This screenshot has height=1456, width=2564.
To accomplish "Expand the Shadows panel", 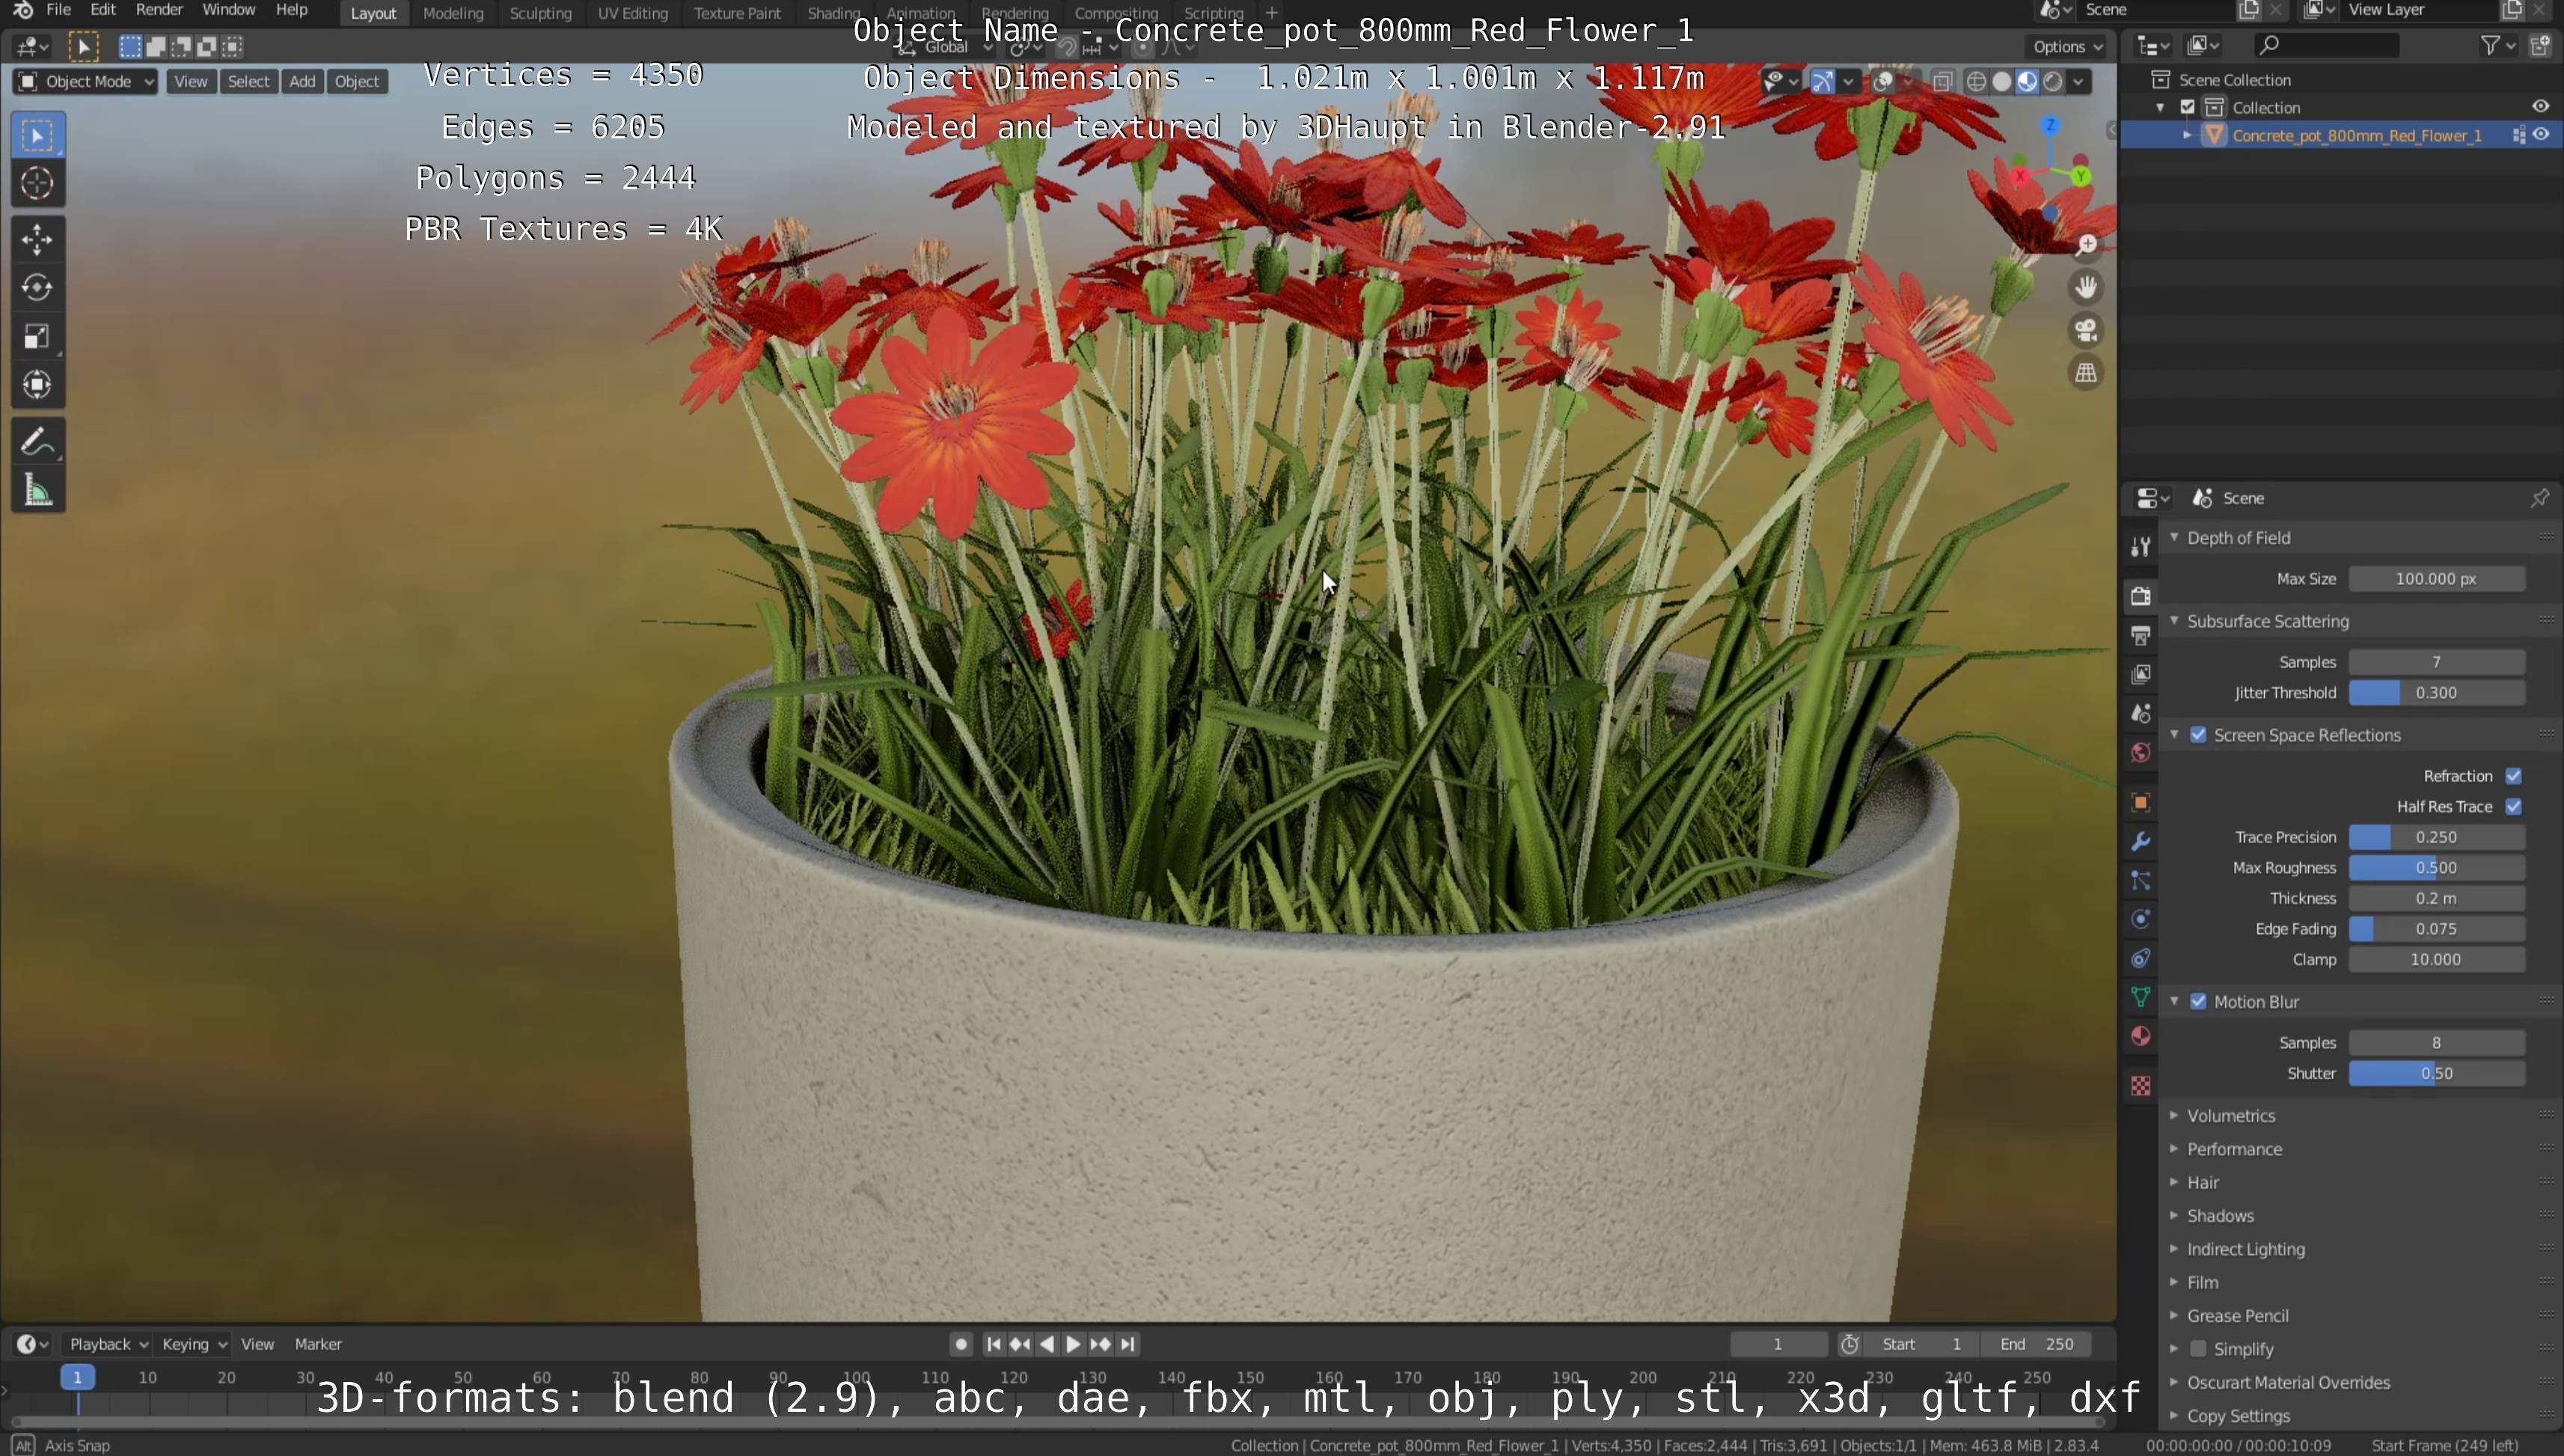I will click(x=2219, y=1217).
